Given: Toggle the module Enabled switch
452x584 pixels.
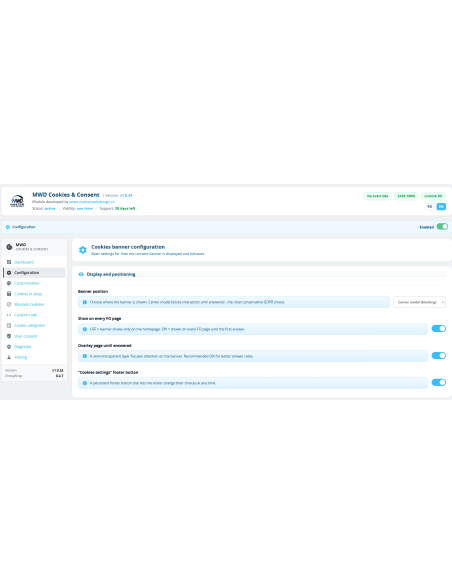Looking at the screenshot, I should (442, 226).
